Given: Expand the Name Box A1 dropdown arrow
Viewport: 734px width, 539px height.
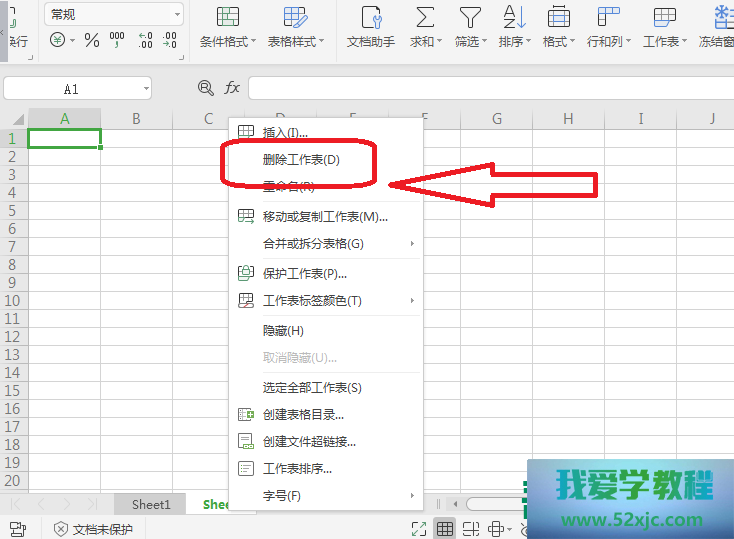Looking at the screenshot, I should point(146,89).
